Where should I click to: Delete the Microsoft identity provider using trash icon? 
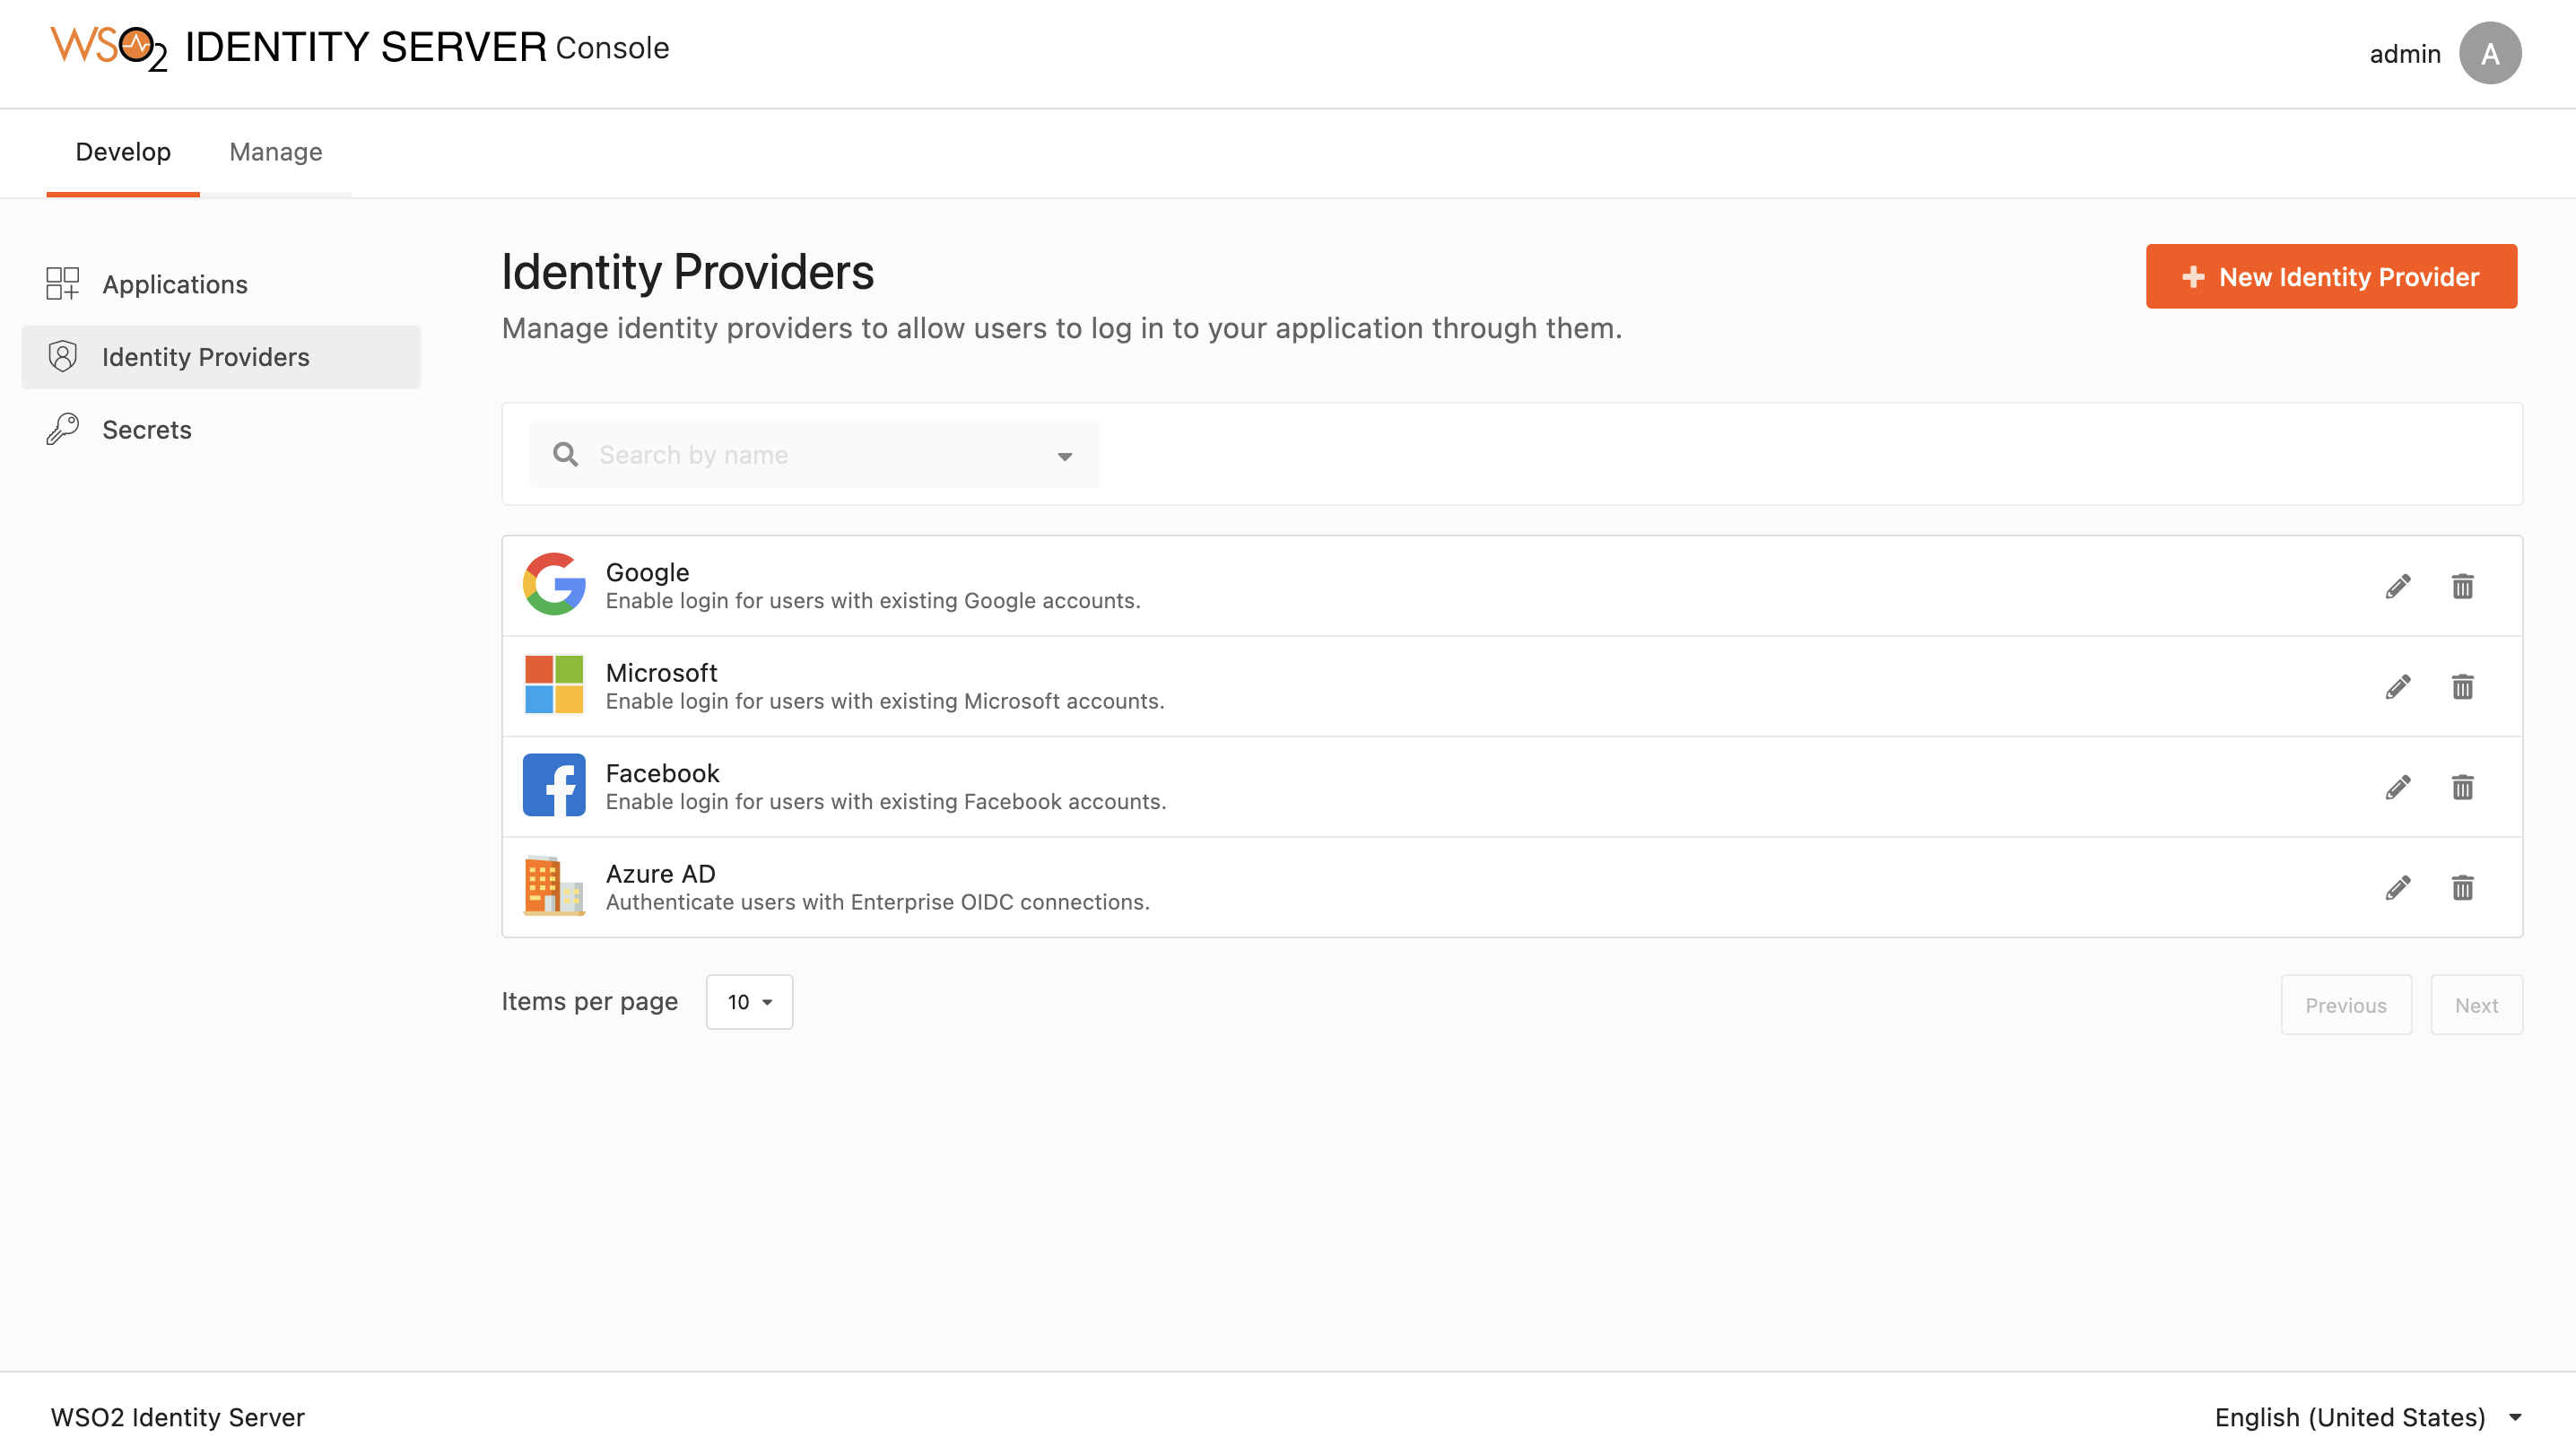(x=2463, y=686)
